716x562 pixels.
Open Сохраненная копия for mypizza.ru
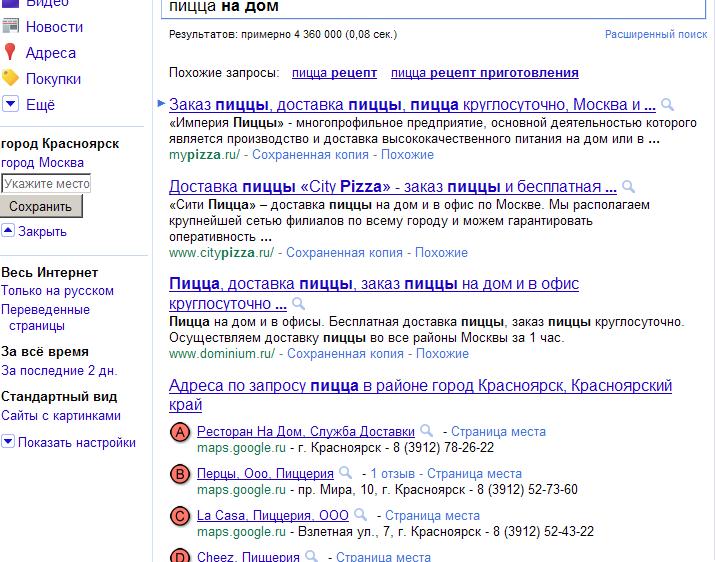310,155
